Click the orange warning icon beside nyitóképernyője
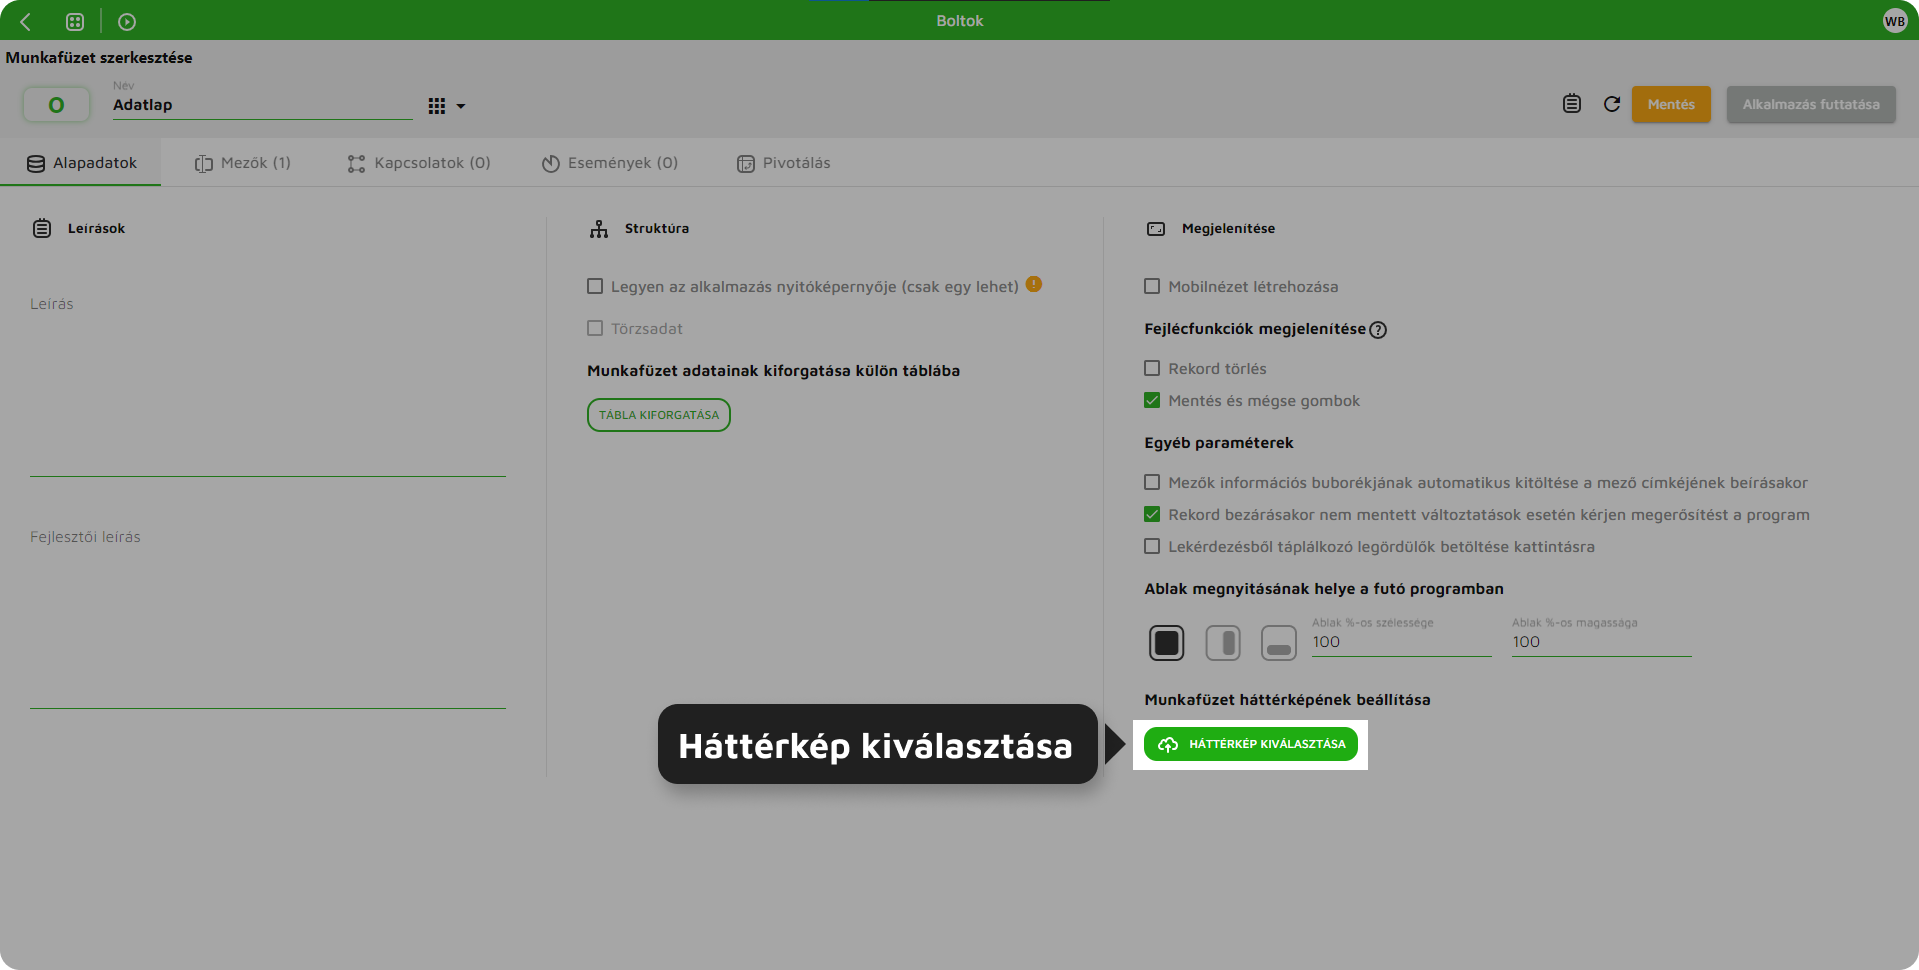This screenshot has width=1919, height=970. 1034,284
